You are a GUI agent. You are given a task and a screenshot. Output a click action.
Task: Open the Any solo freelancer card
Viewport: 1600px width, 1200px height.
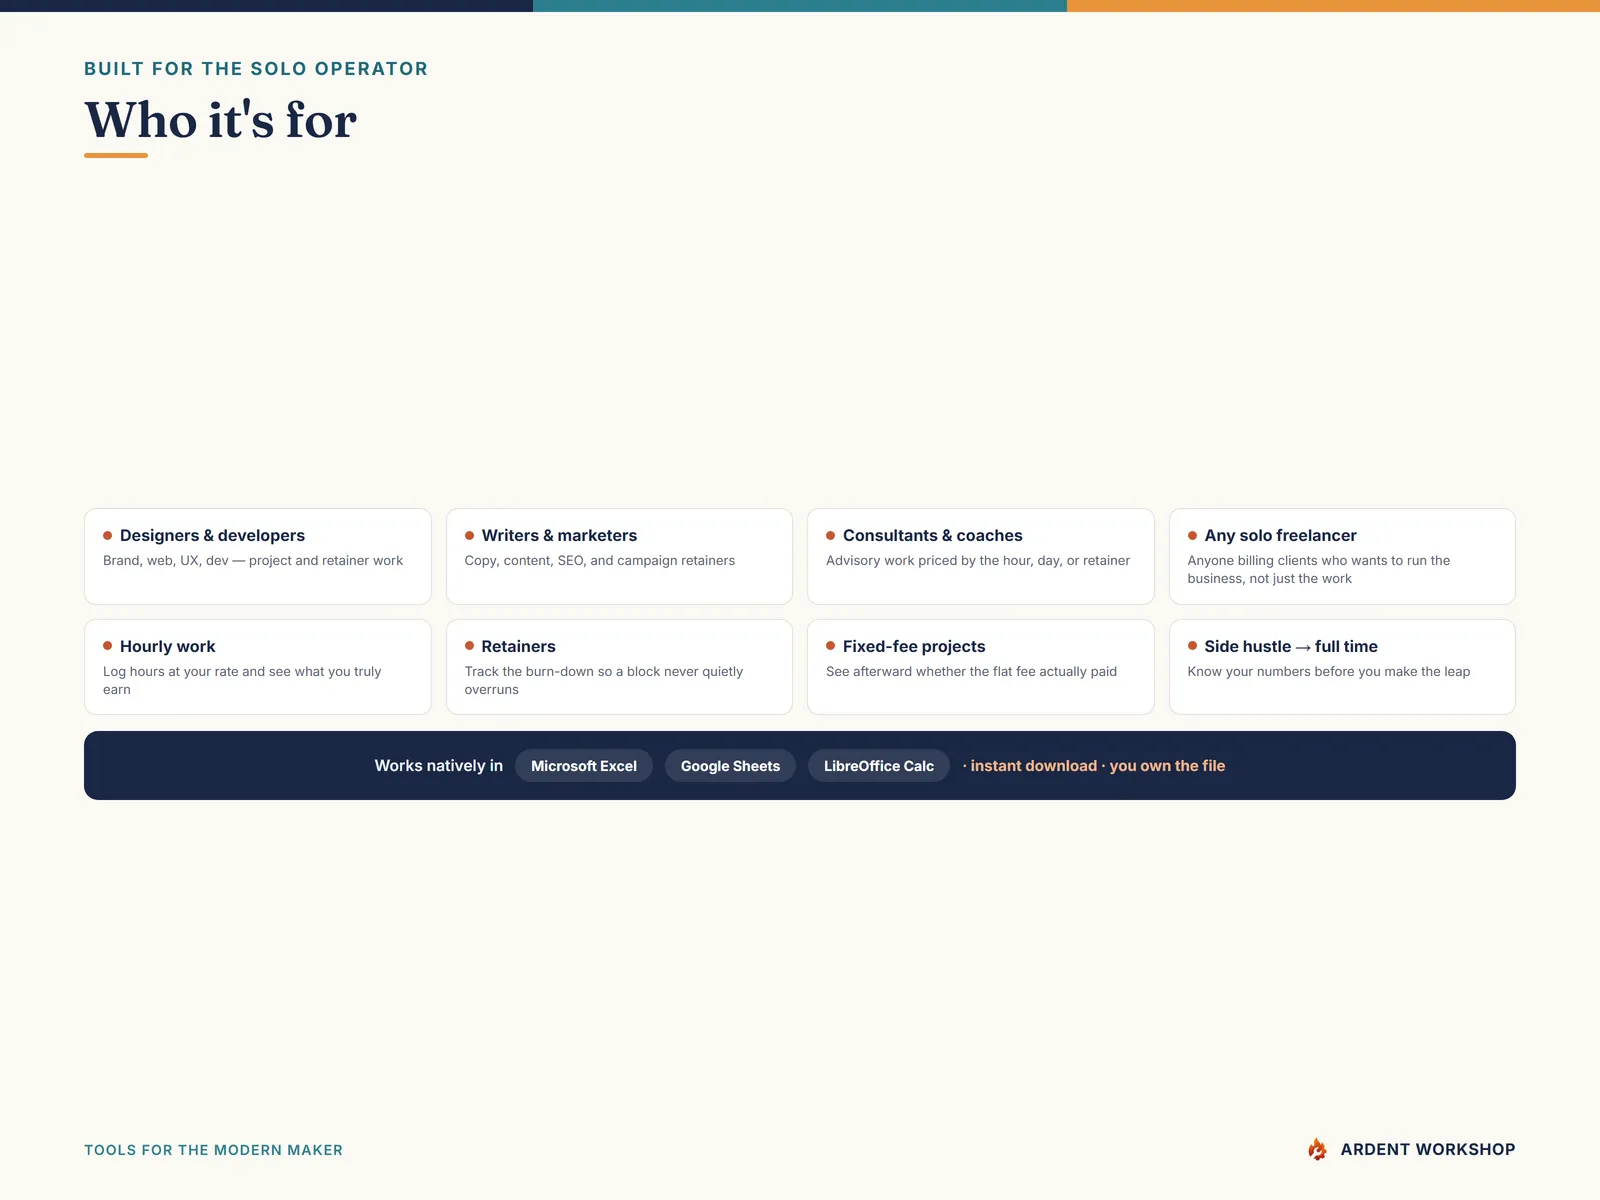[1342, 556]
